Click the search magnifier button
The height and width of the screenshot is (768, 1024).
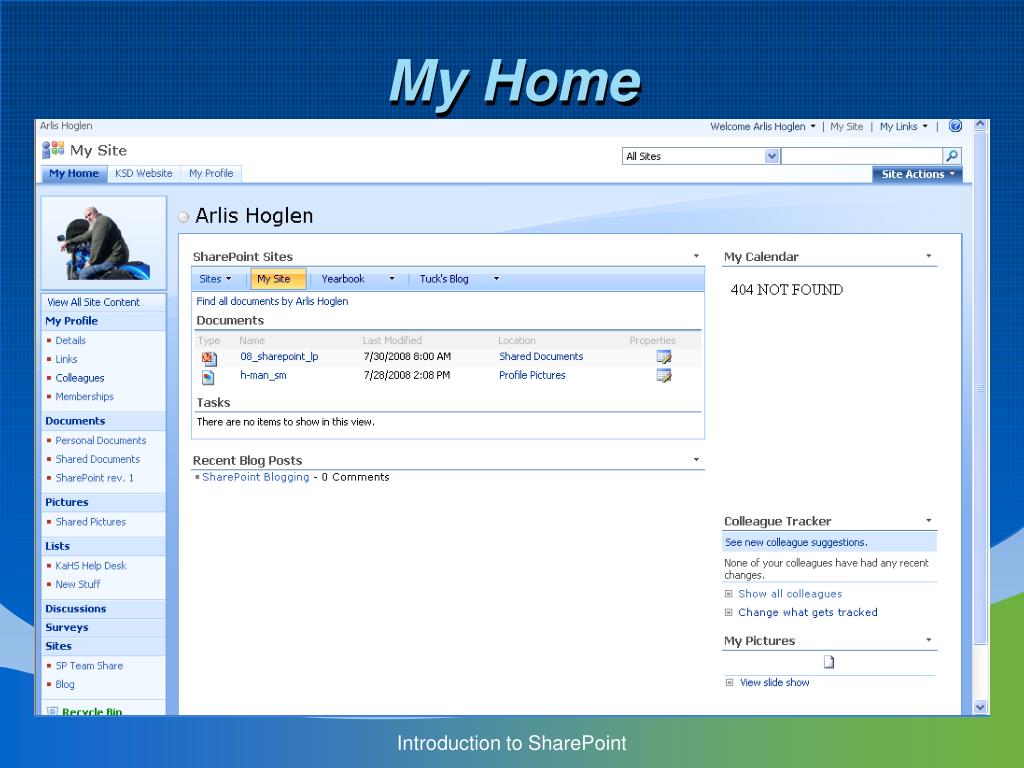[952, 156]
